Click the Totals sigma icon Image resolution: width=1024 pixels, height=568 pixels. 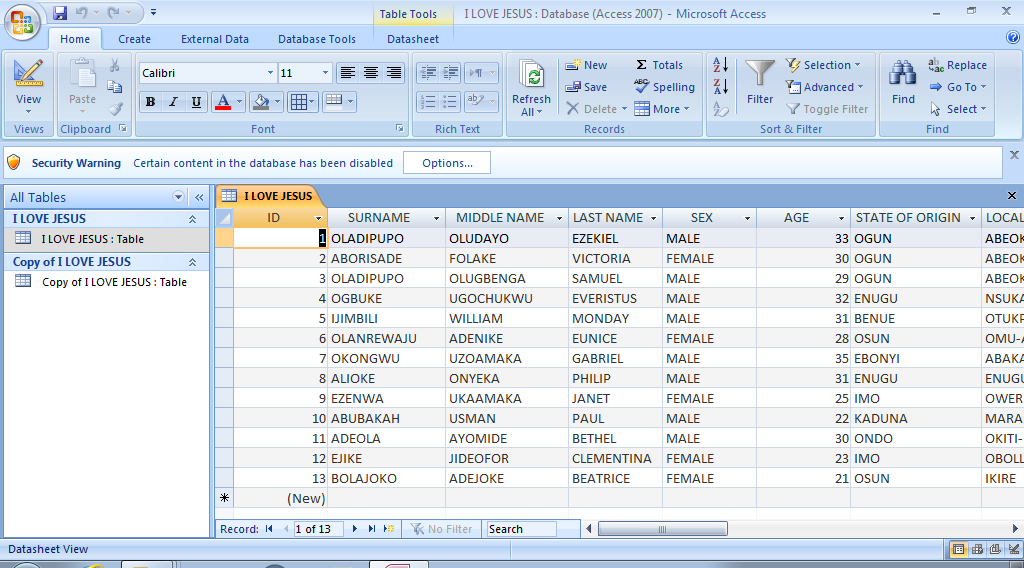pyautogui.click(x=642, y=65)
